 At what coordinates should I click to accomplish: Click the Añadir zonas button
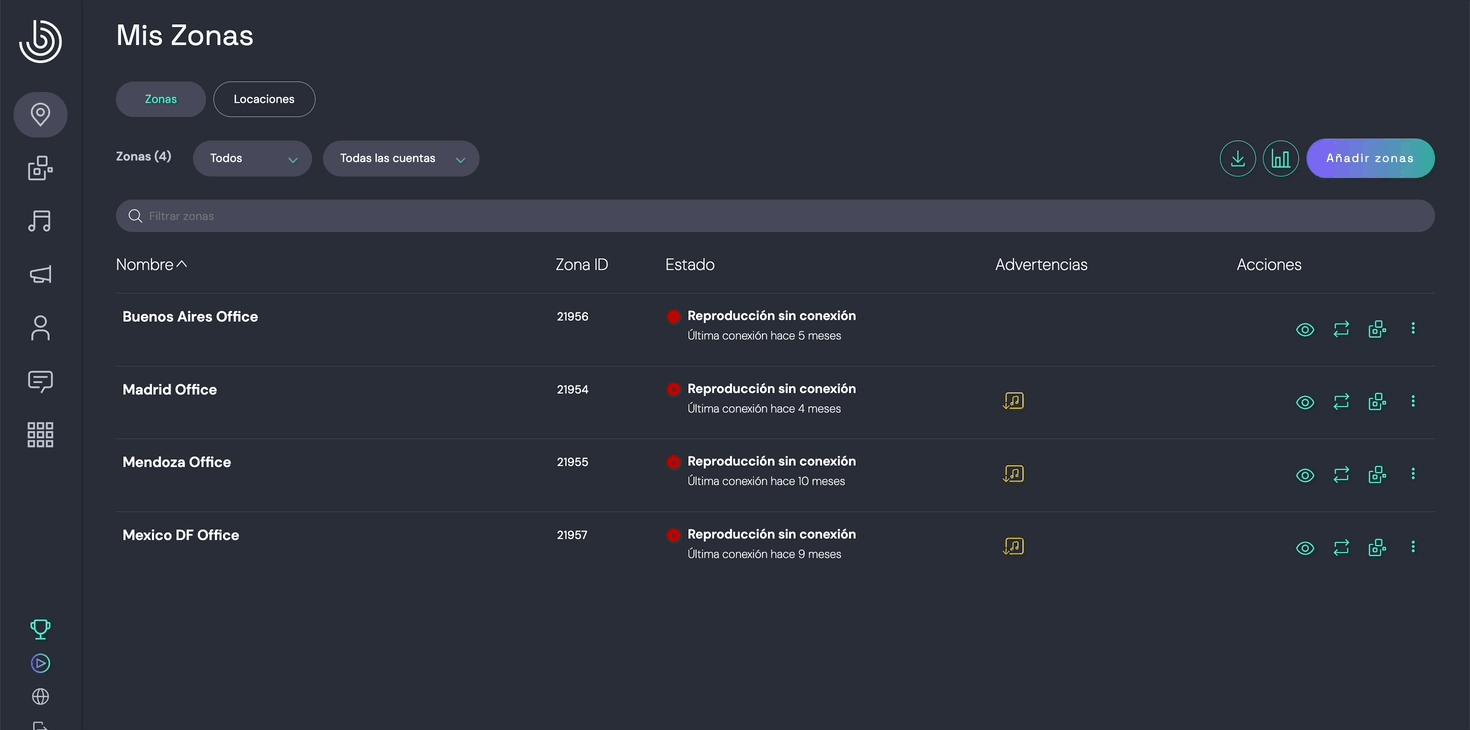pyautogui.click(x=1370, y=158)
